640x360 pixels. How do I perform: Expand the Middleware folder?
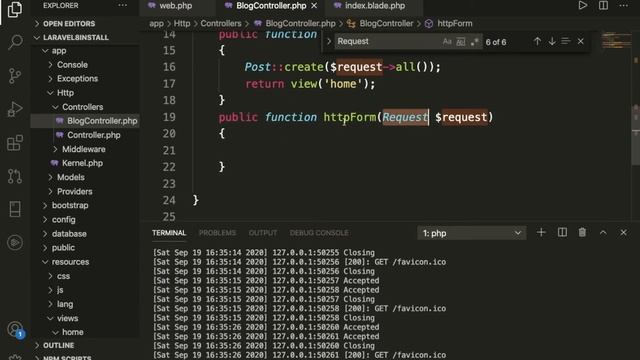84,149
